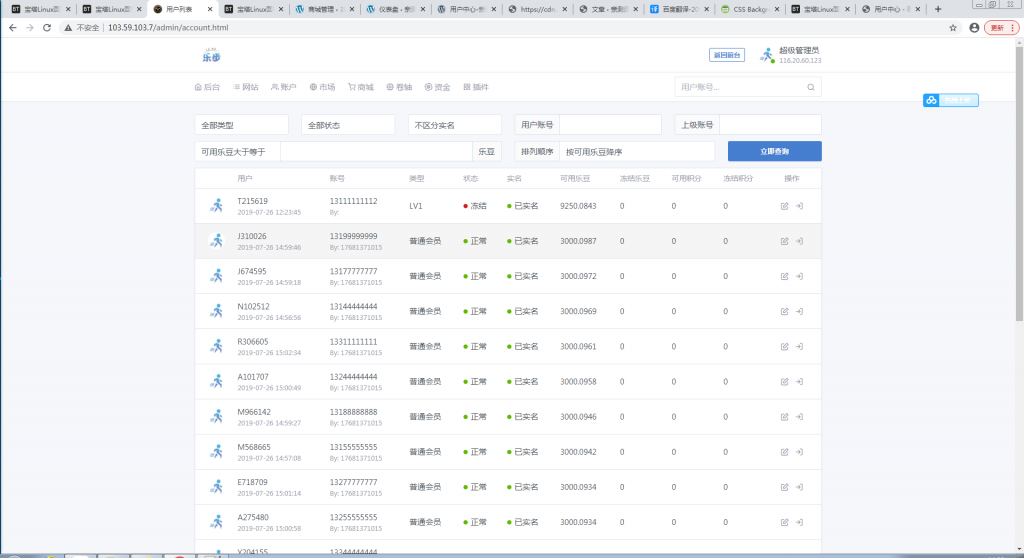Open edit icon for user N102512
Image resolution: width=1024 pixels, height=558 pixels.
(784, 311)
